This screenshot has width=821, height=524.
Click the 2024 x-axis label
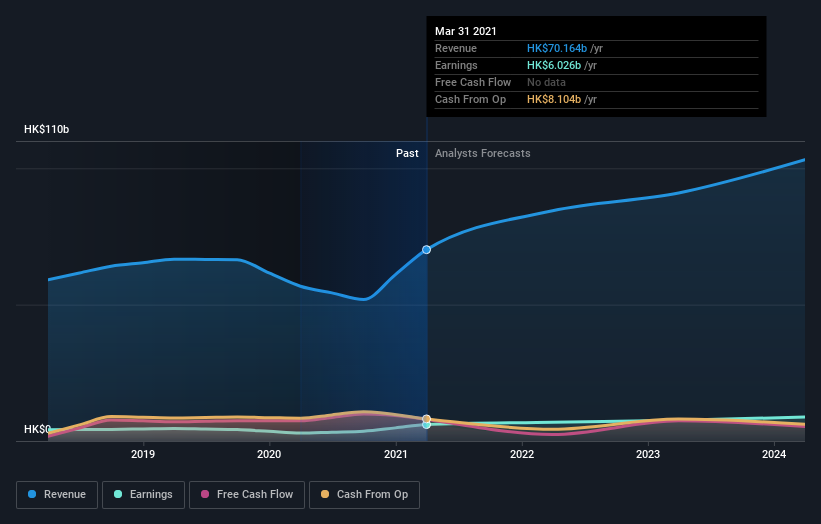774,454
